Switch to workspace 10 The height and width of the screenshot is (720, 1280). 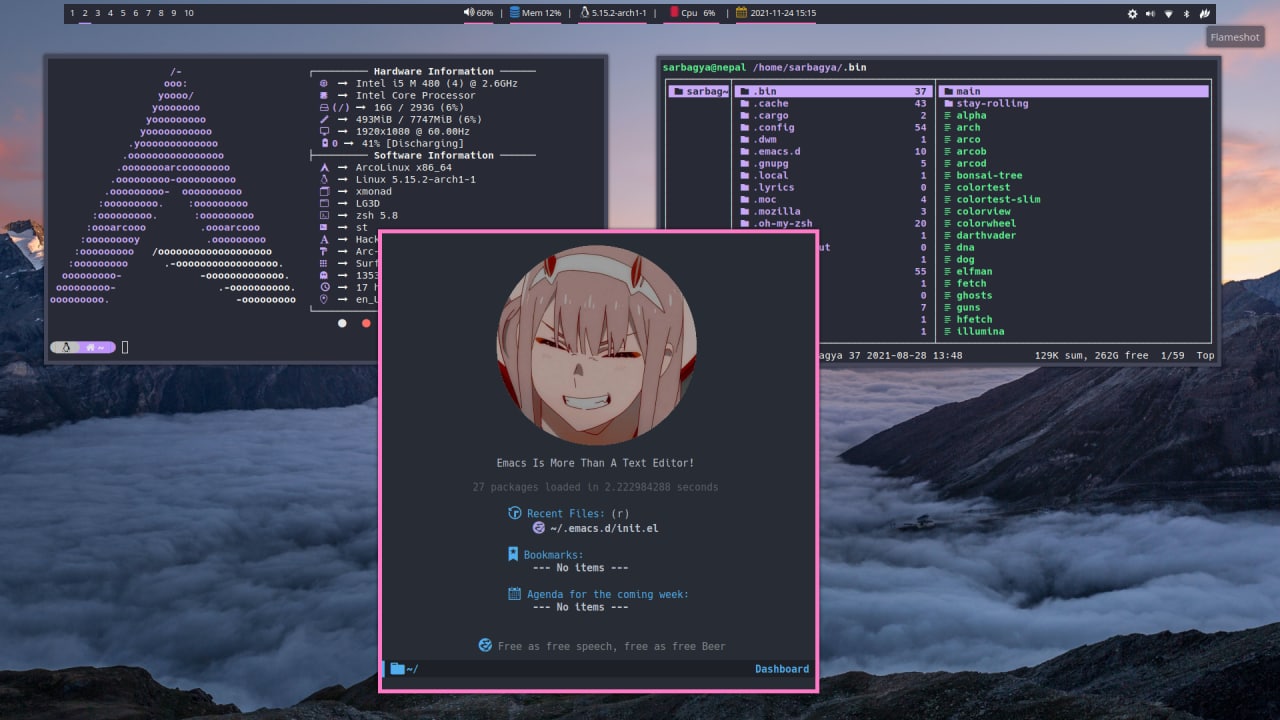pyautogui.click(x=188, y=13)
